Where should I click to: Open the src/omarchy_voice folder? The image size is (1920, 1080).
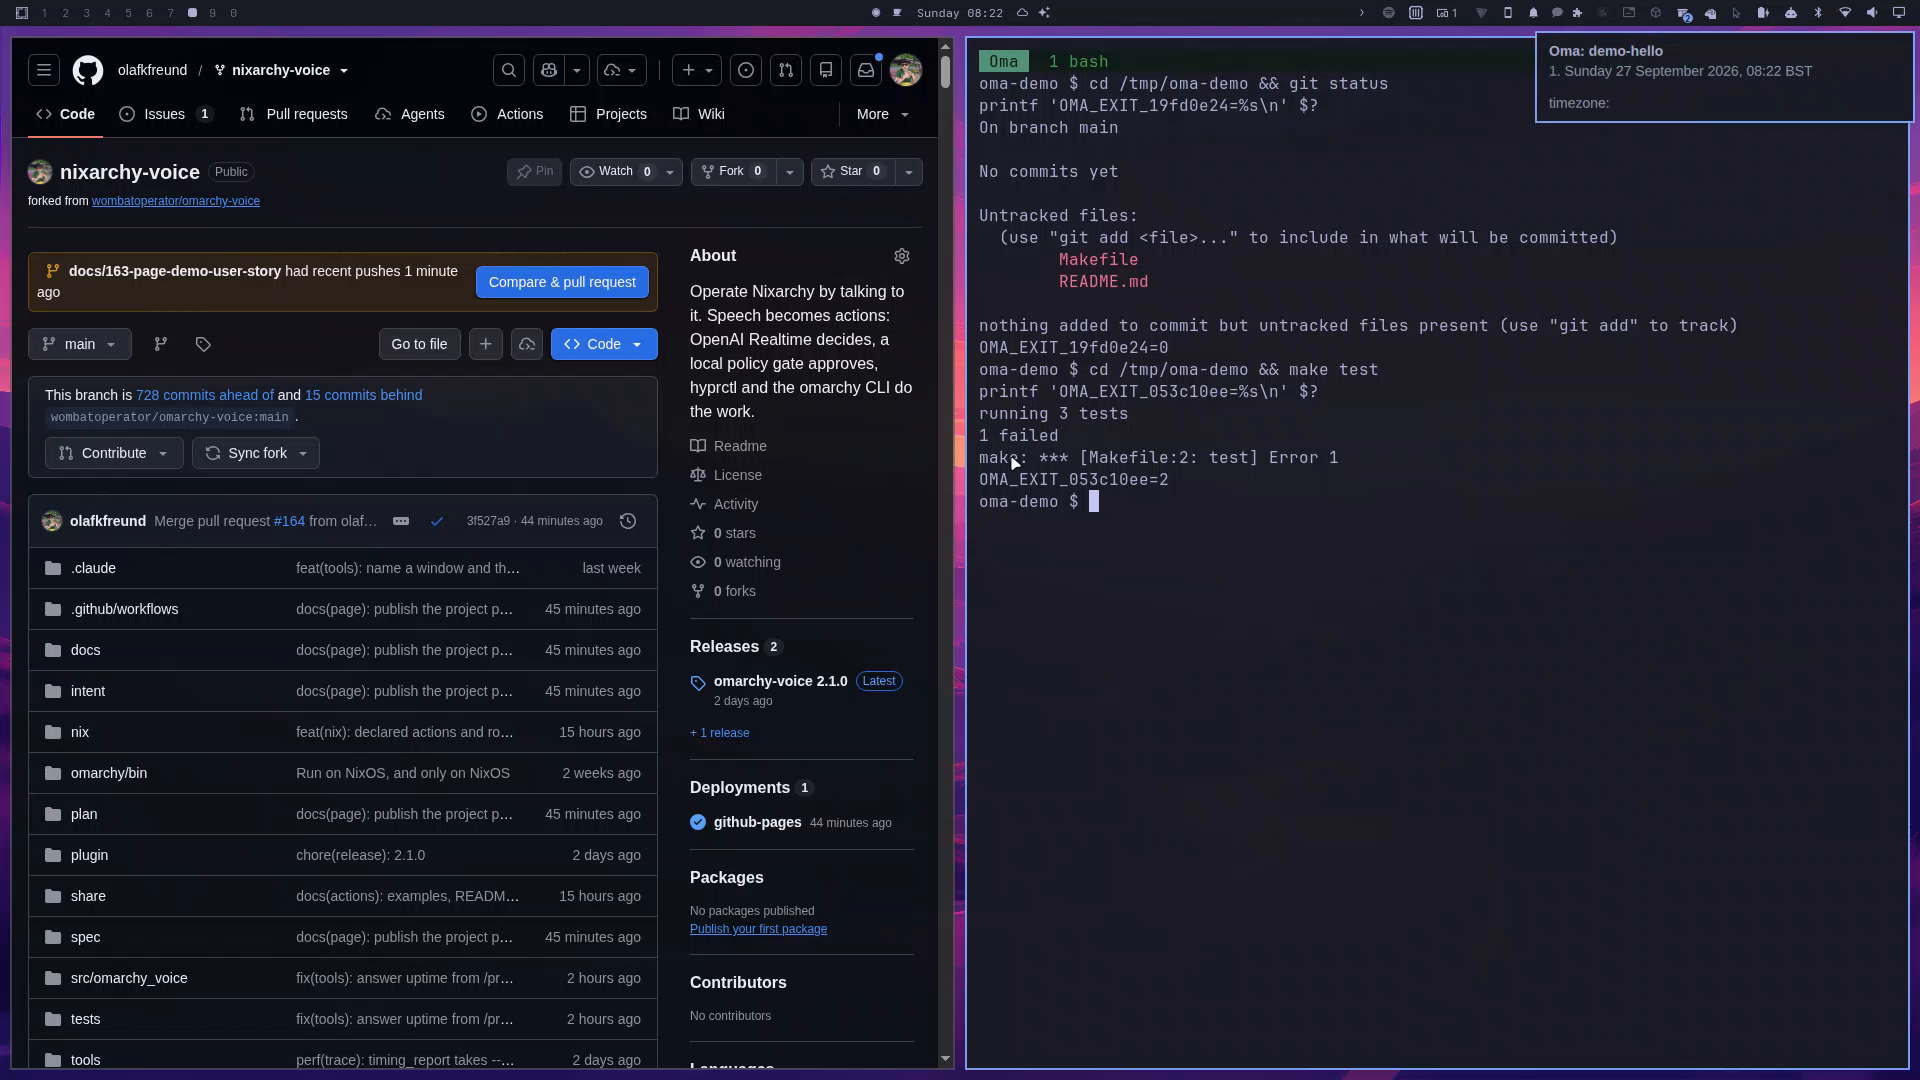129,978
